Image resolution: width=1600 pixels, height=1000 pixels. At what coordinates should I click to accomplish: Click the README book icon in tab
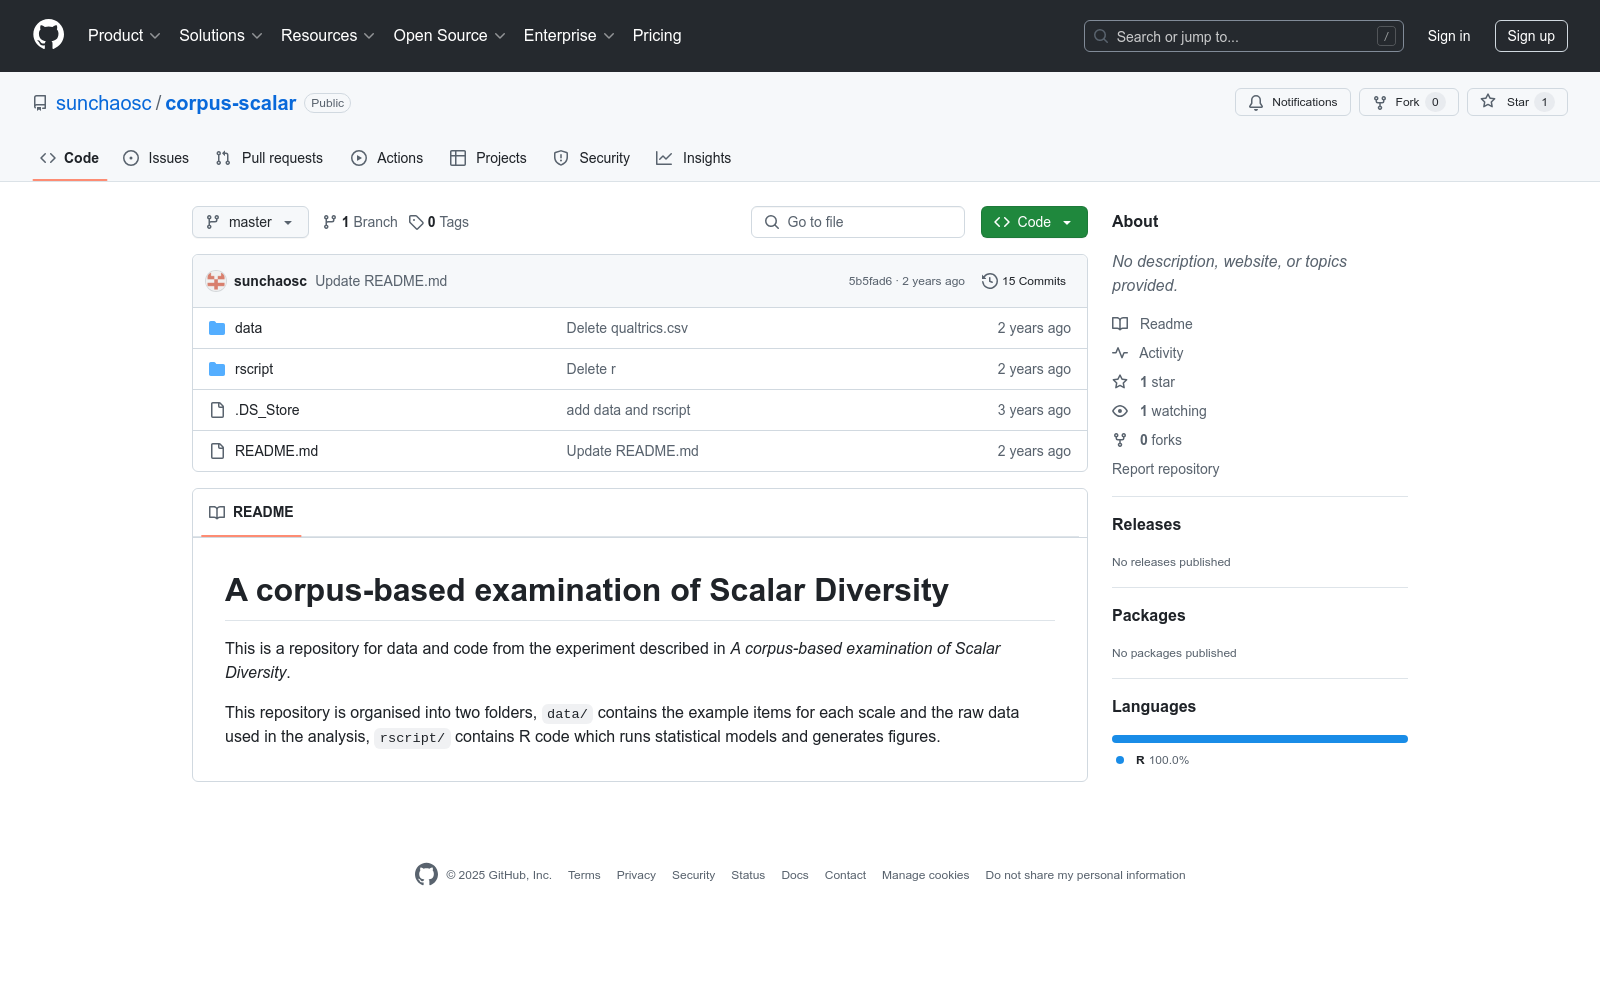click(x=217, y=512)
